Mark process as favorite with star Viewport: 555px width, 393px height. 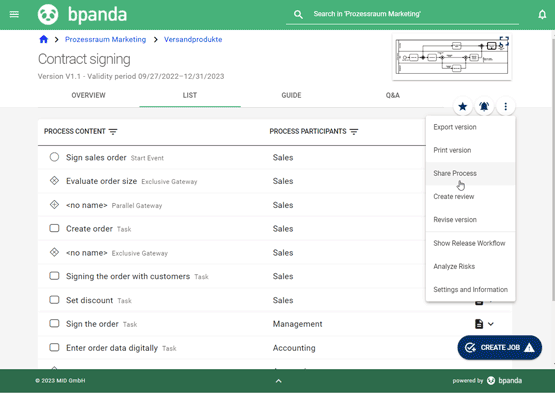pos(462,106)
